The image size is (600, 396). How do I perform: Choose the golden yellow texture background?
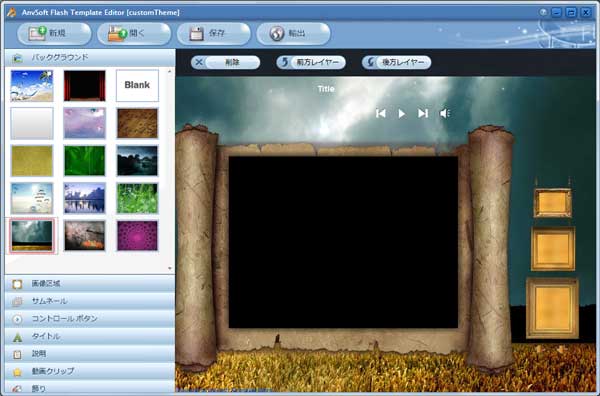[32, 160]
